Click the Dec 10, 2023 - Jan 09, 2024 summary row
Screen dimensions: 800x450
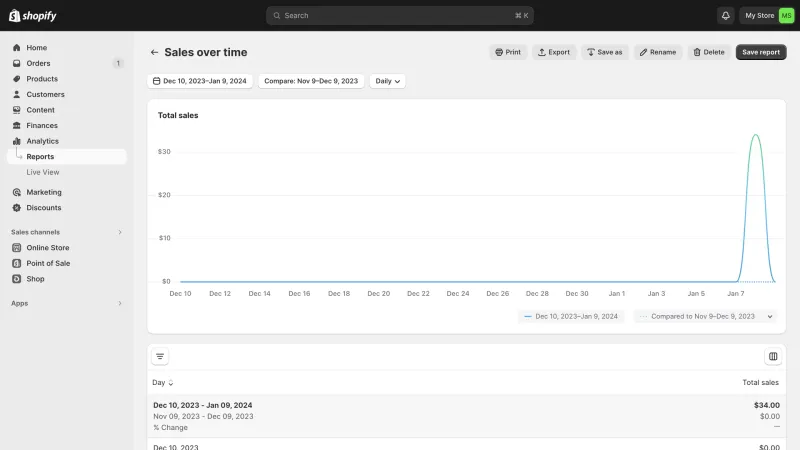(466, 416)
